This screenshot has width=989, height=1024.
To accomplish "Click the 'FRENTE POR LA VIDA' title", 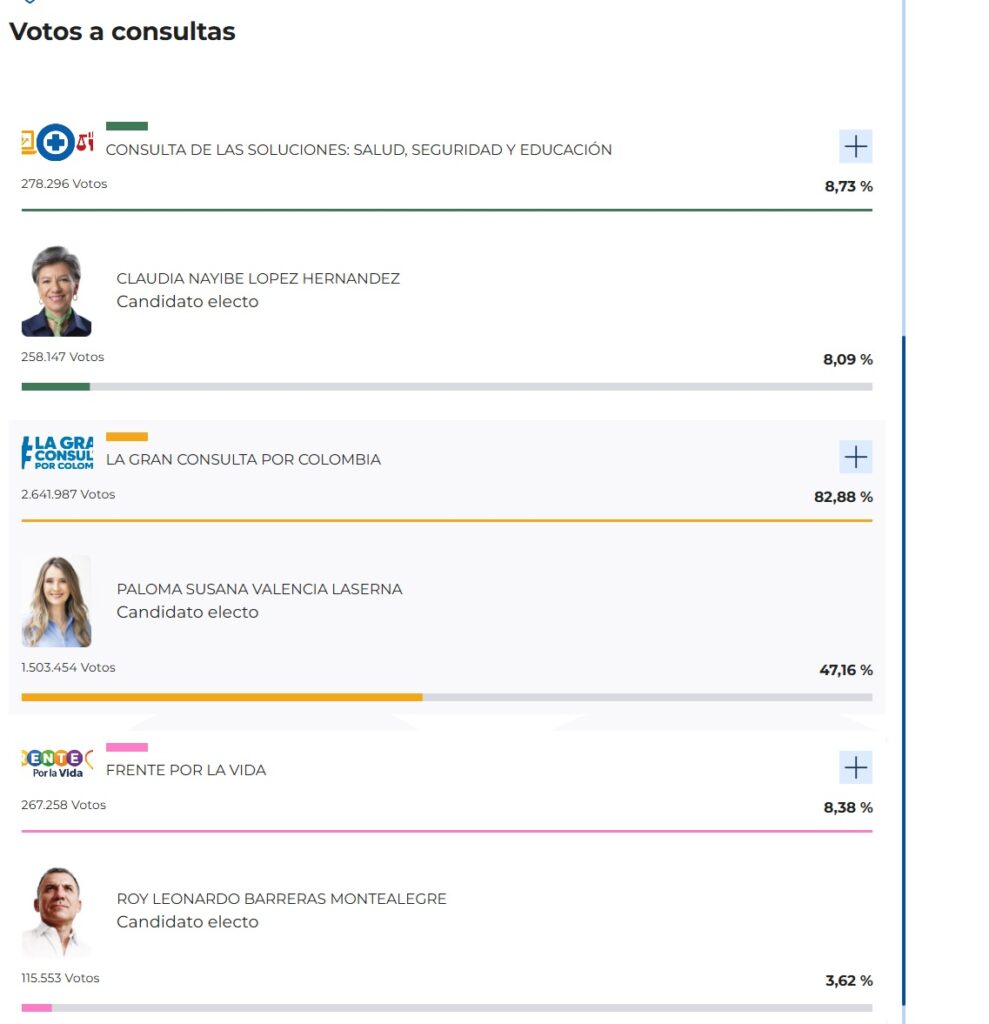I will pos(186,770).
